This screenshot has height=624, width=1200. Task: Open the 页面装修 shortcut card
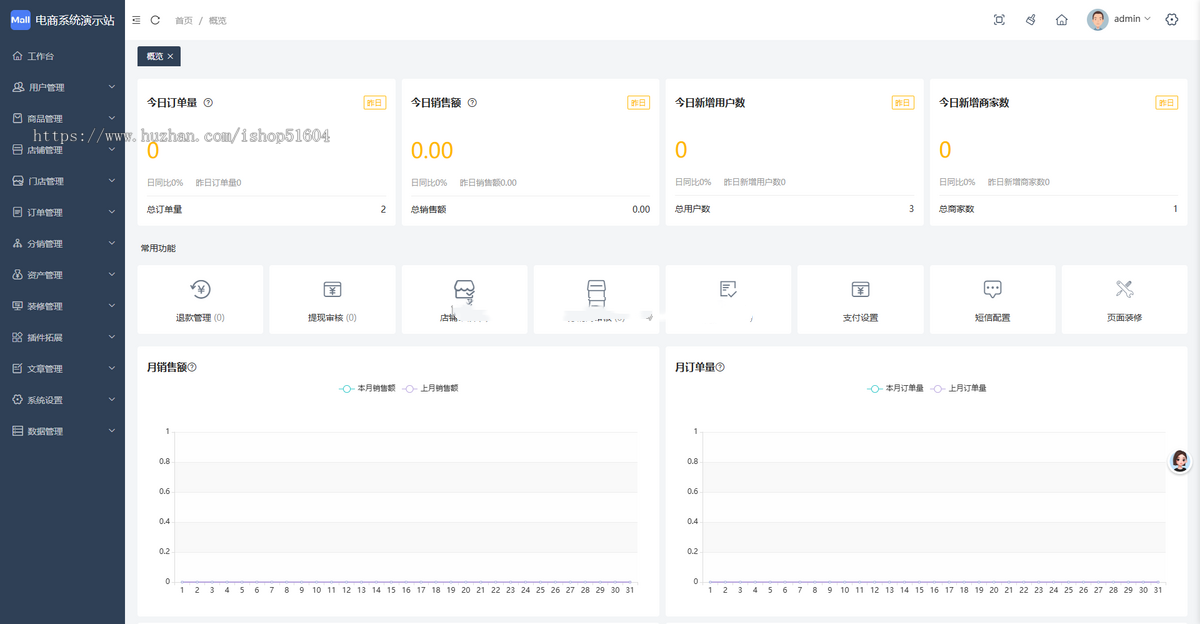1124,299
